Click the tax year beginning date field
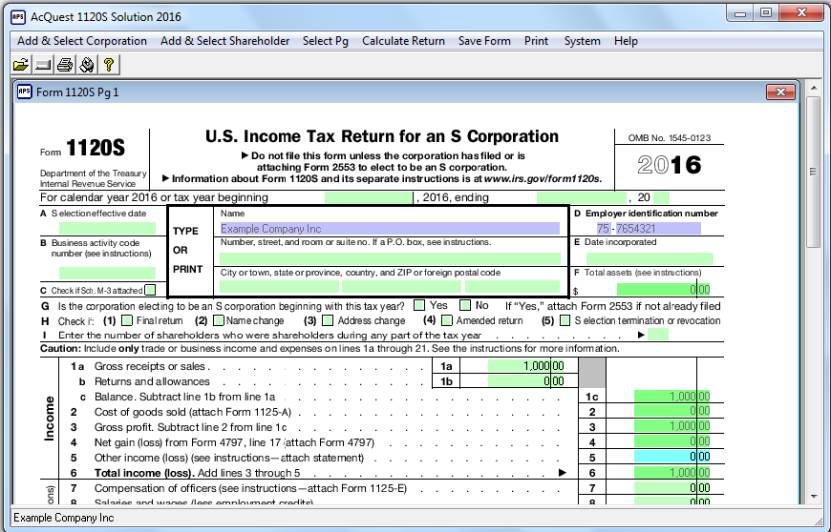This screenshot has height=532, width=831. [369, 198]
